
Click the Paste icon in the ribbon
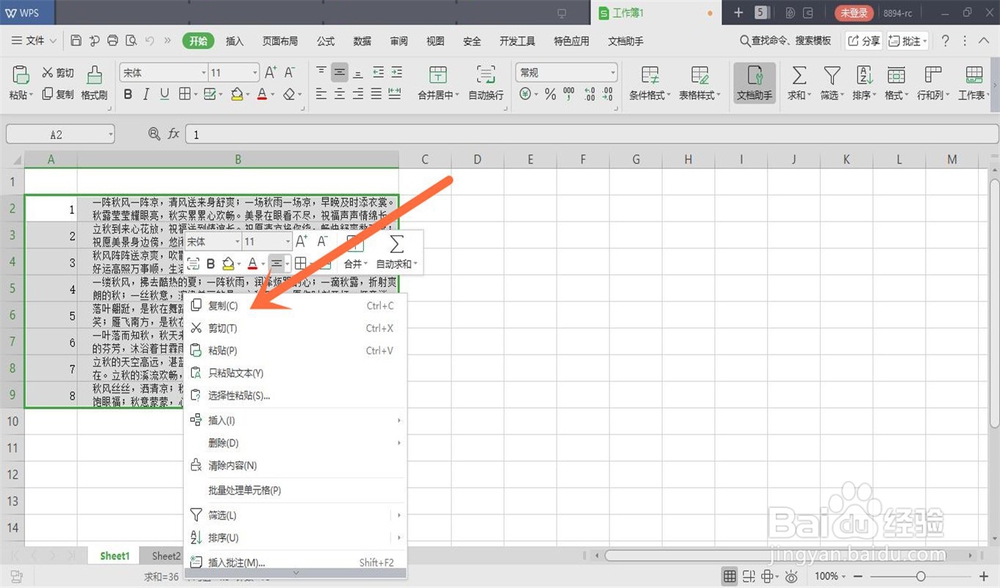pyautogui.click(x=20, y=75)
